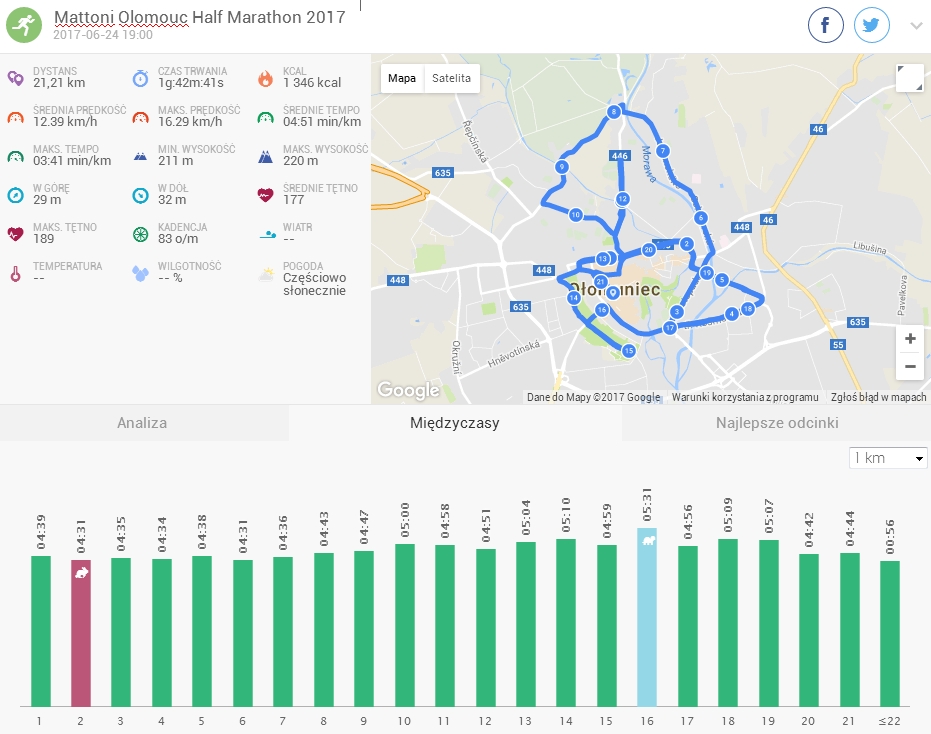Screen dimensions: 931x734
Task: Zoom out on the map
Action: tap(909, 366)
